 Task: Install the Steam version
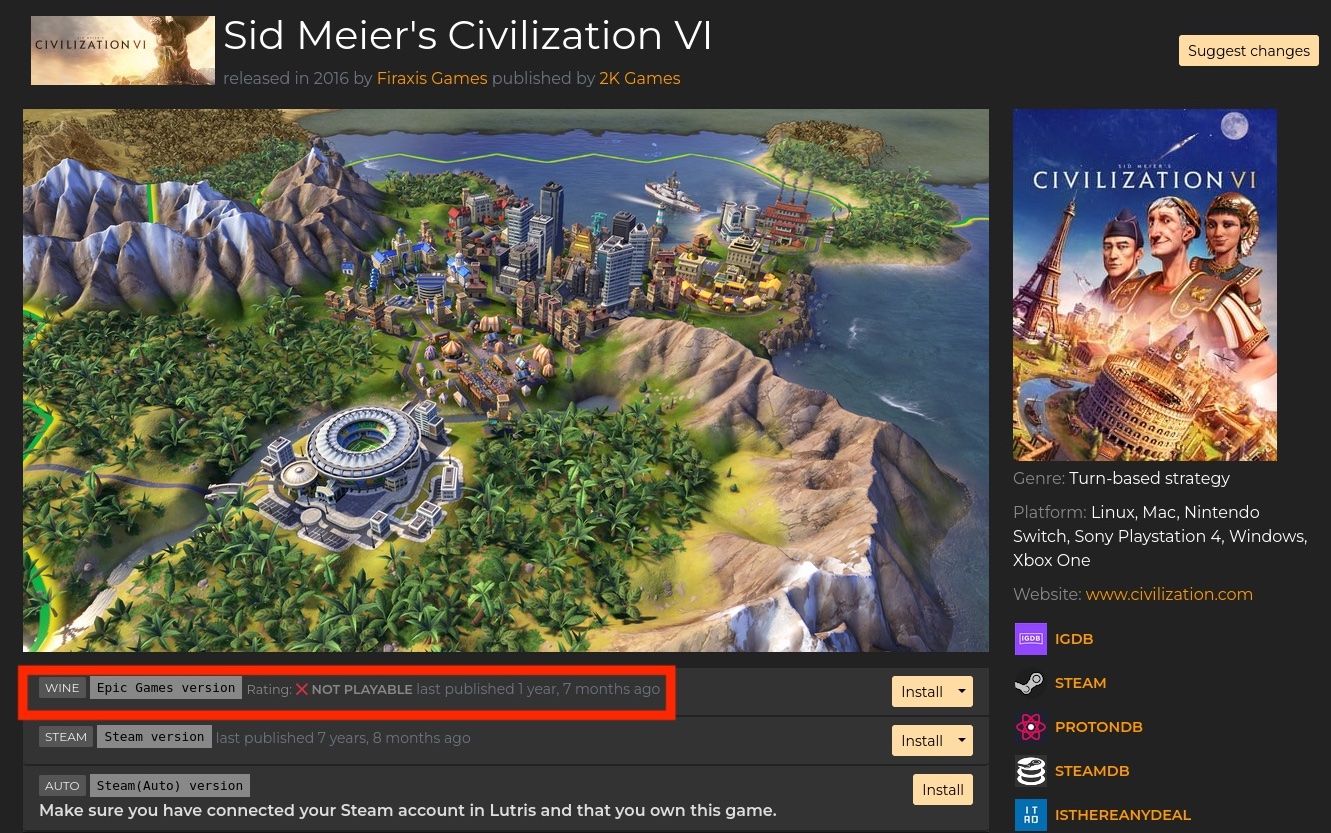[921, 740]
